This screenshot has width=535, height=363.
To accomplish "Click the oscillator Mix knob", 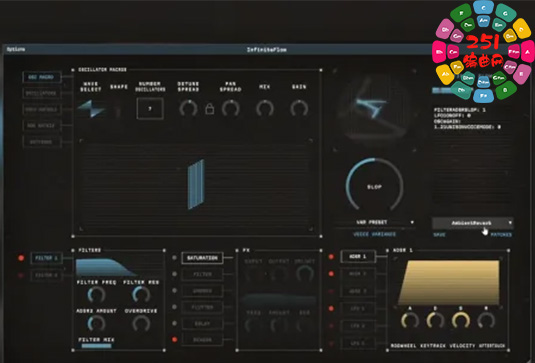I will tap(265, 109).
